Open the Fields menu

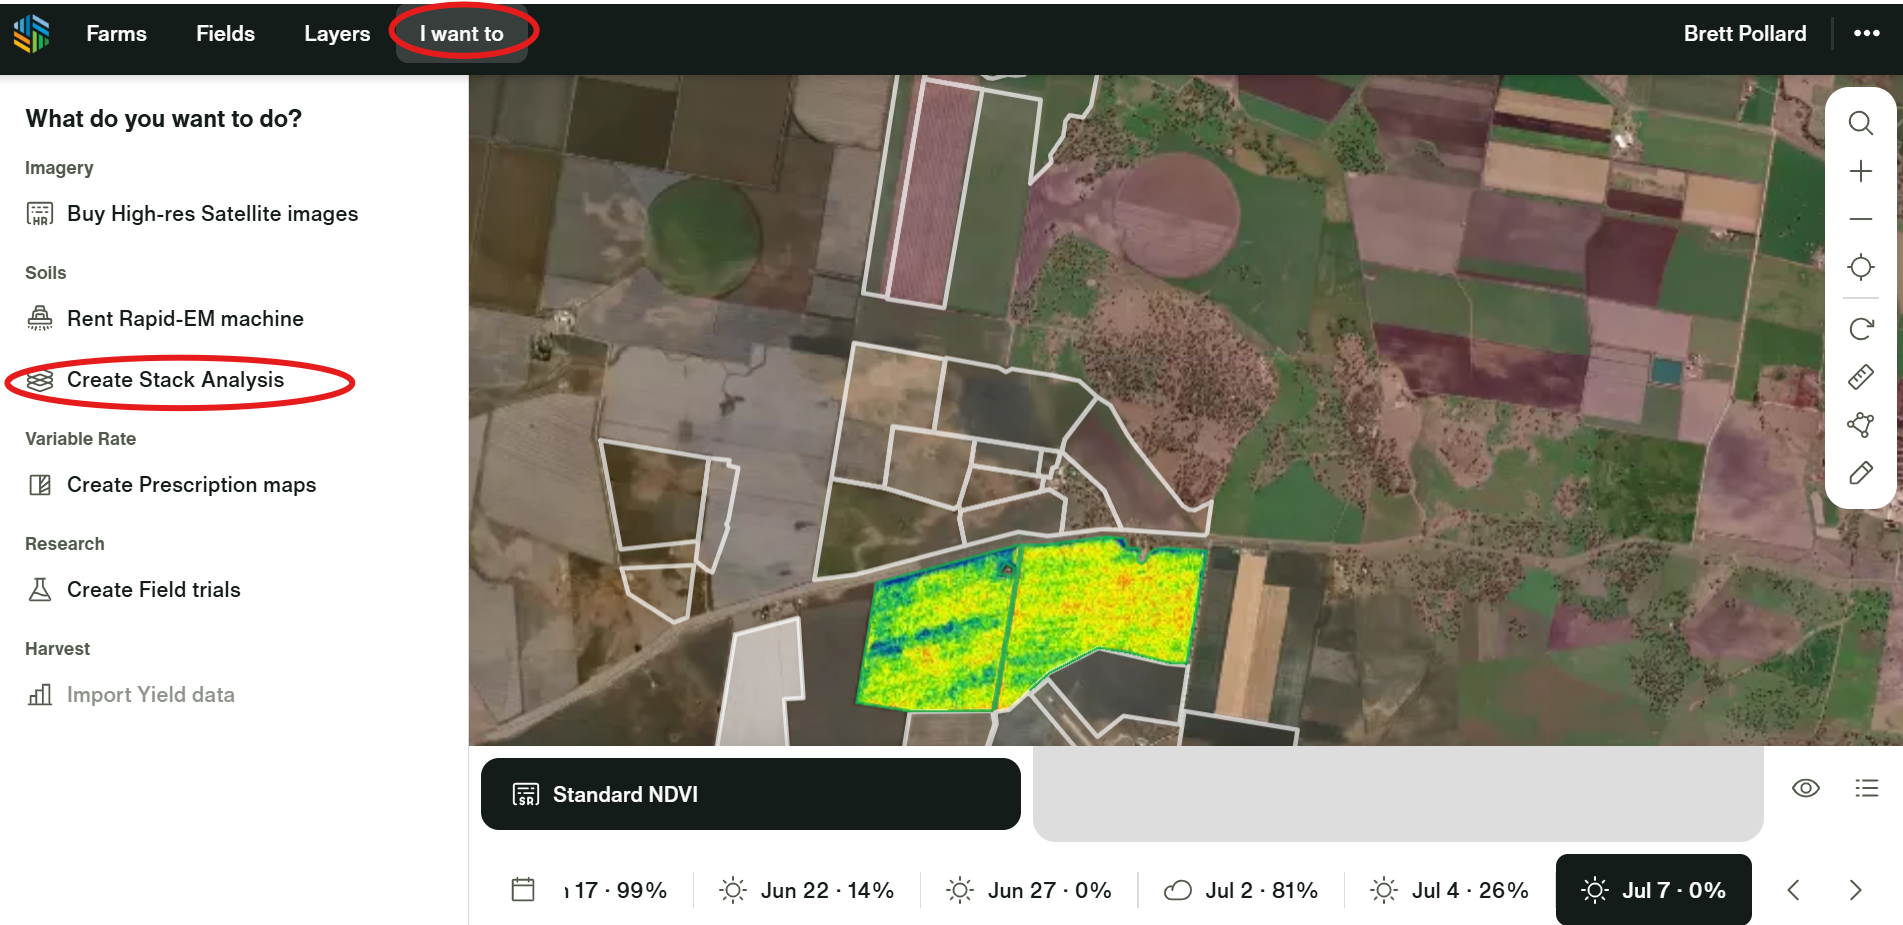(225, 34)
